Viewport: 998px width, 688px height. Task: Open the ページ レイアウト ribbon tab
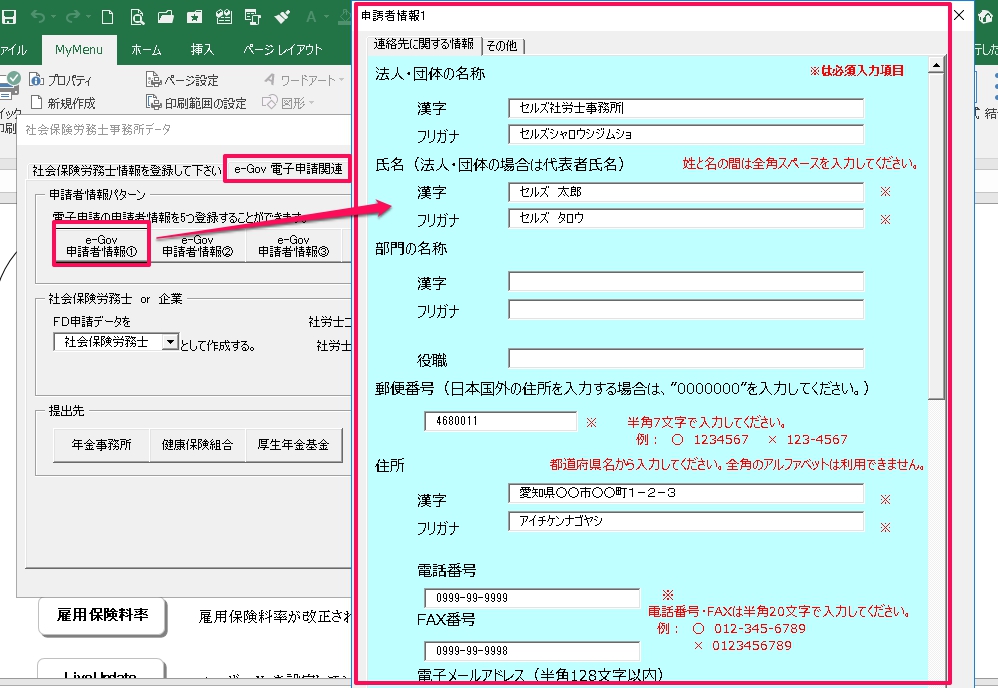283,50
